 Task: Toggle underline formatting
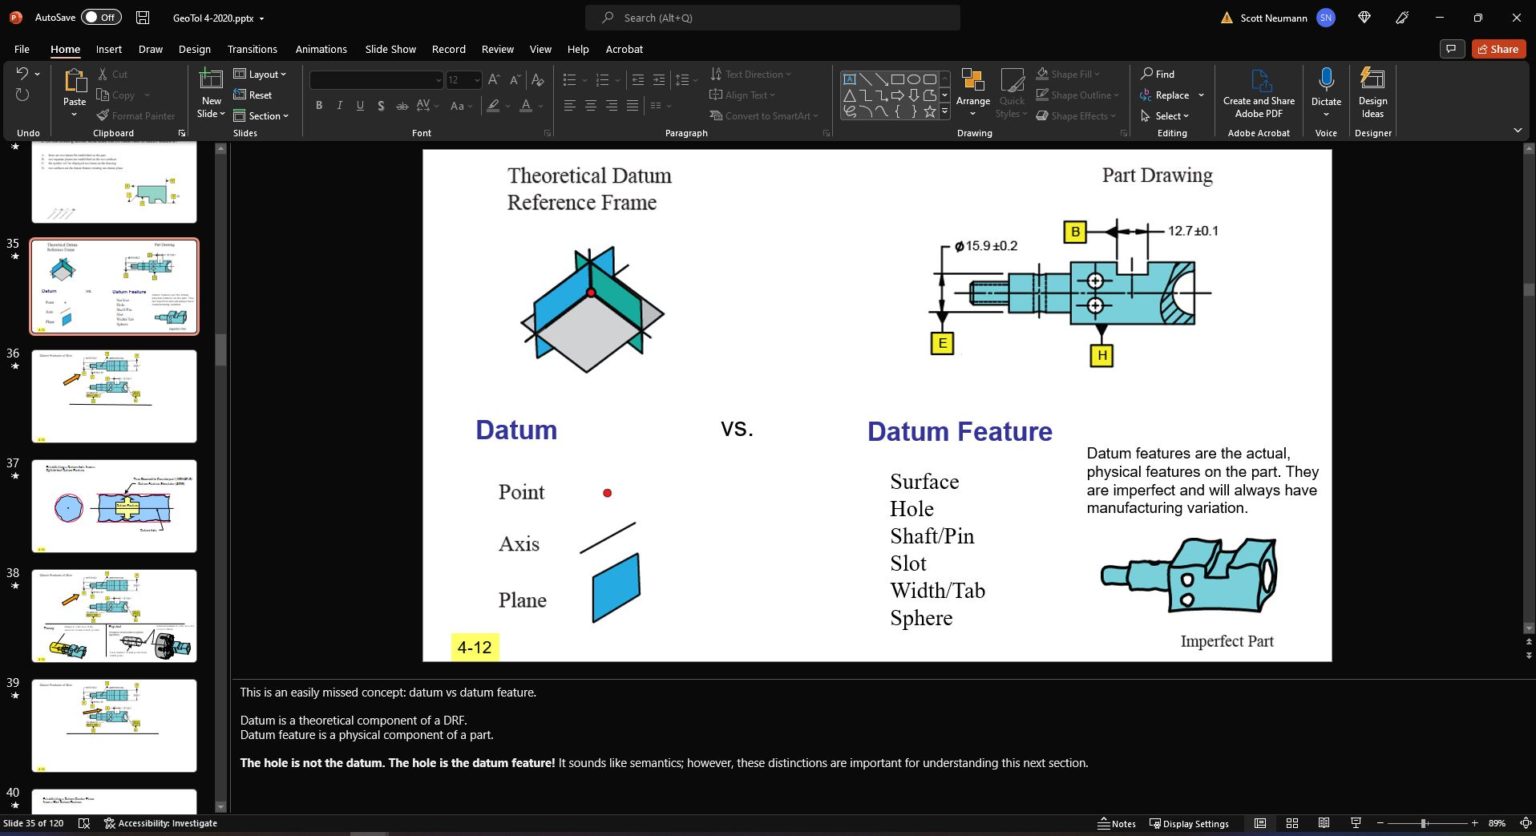360,105
